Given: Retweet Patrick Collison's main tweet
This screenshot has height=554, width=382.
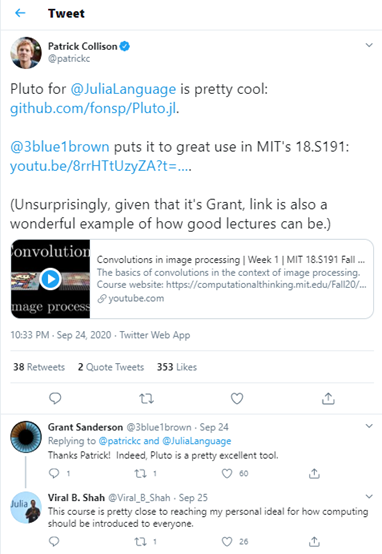Looking at the screenshot, I should (x=146, y=399).
